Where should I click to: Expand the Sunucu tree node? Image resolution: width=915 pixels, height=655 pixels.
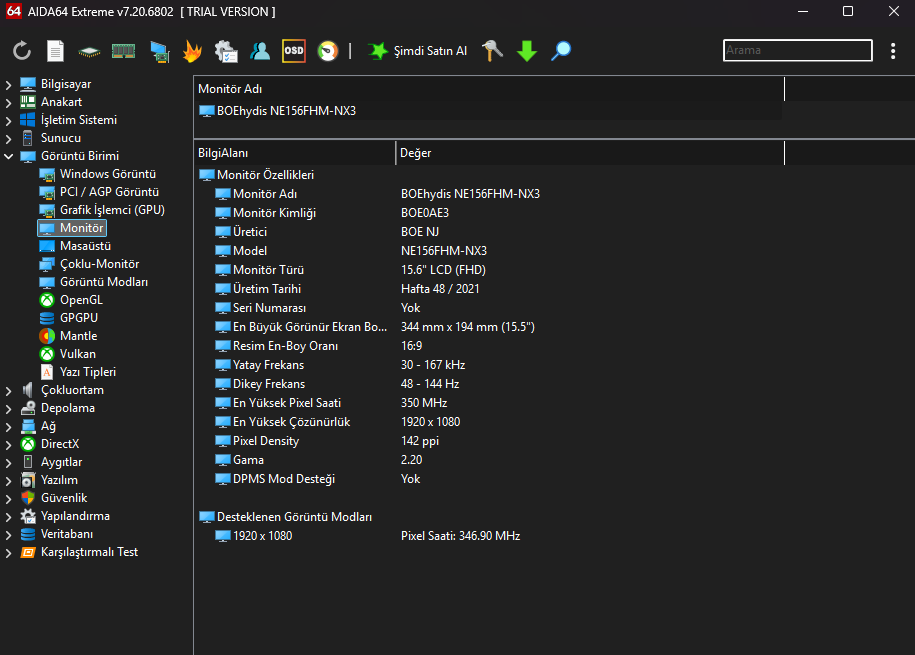click(8, 139)
